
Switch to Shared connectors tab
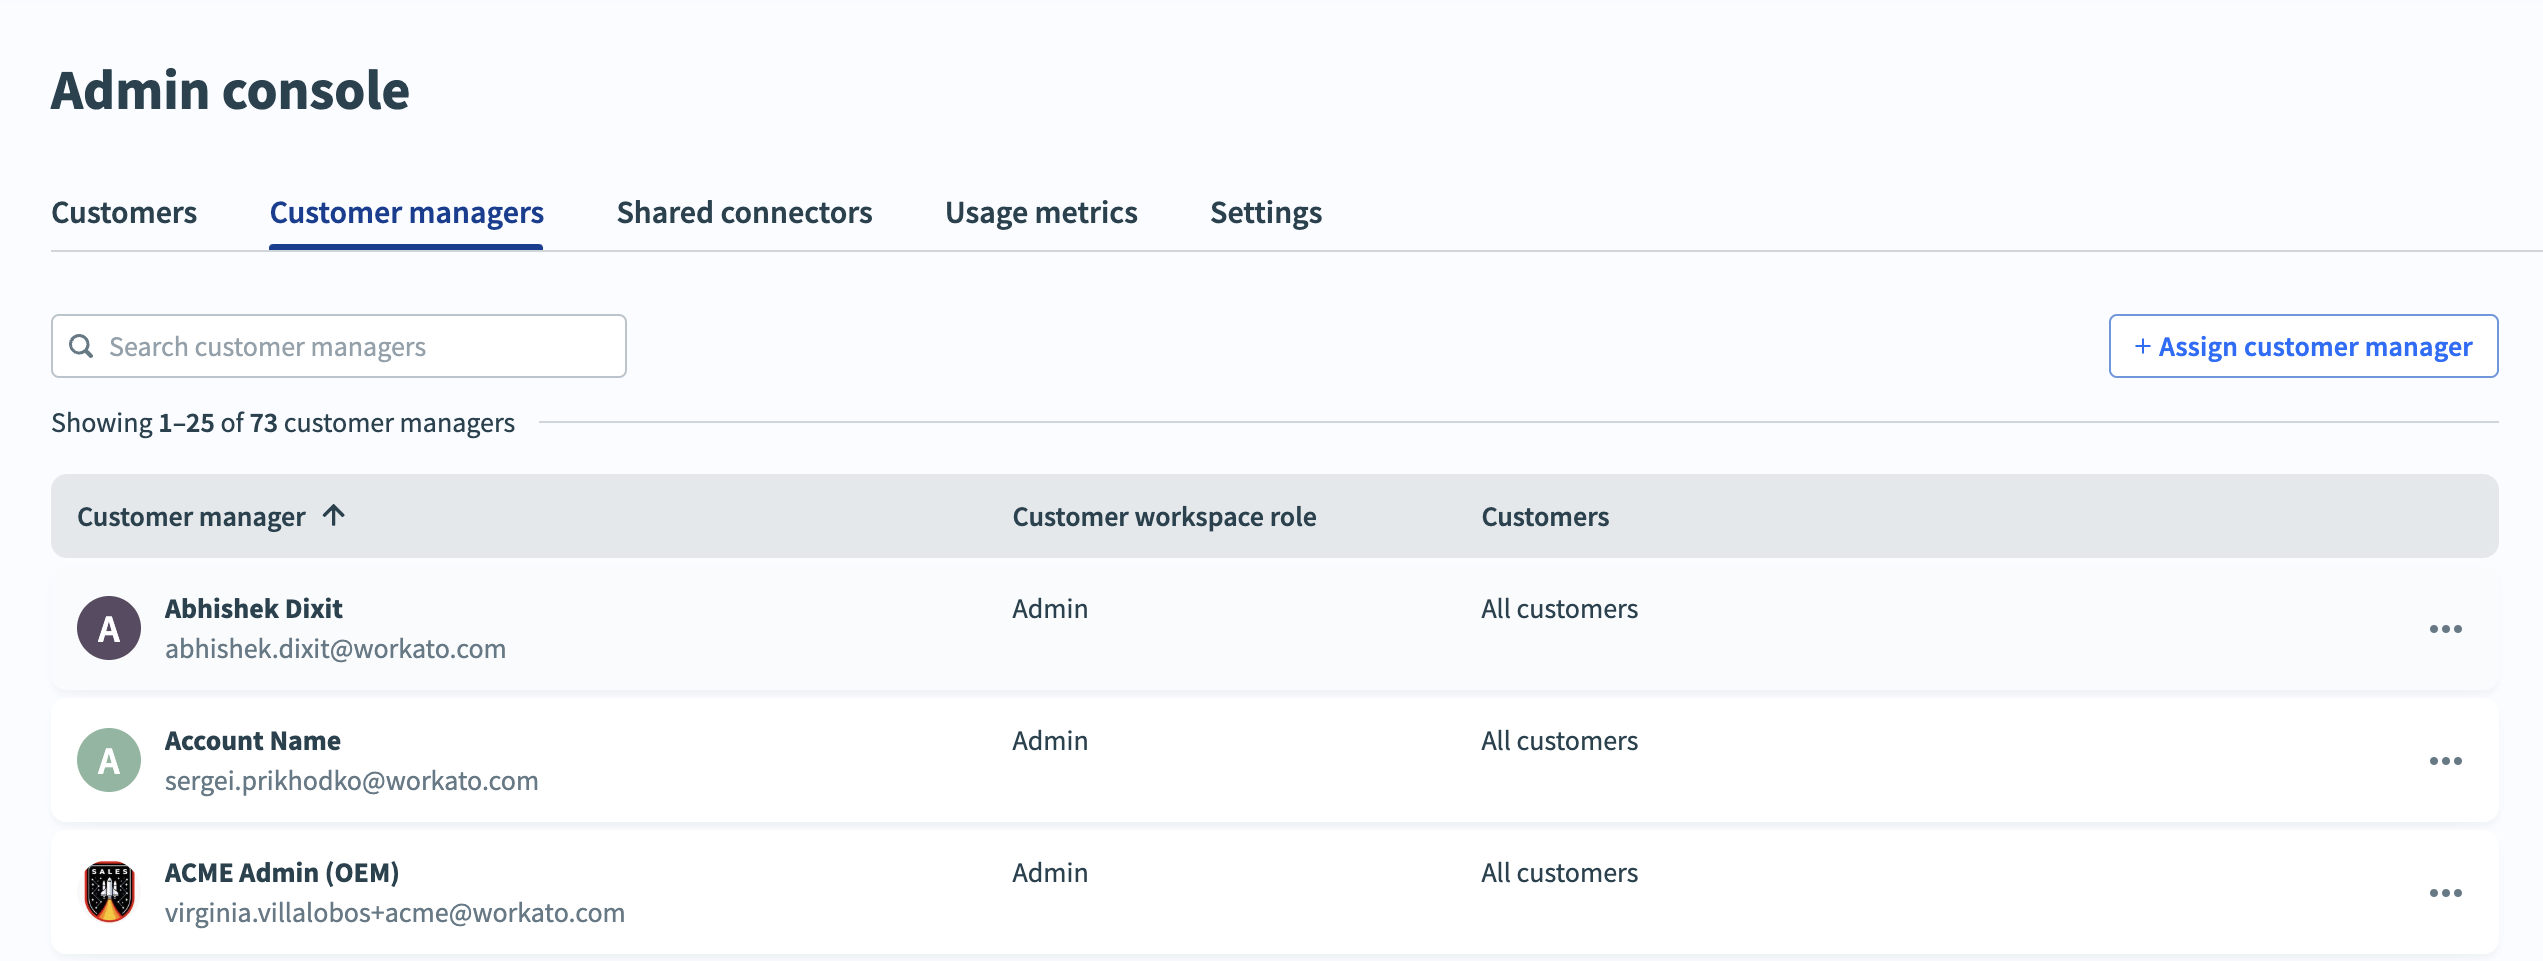(744, 212)
